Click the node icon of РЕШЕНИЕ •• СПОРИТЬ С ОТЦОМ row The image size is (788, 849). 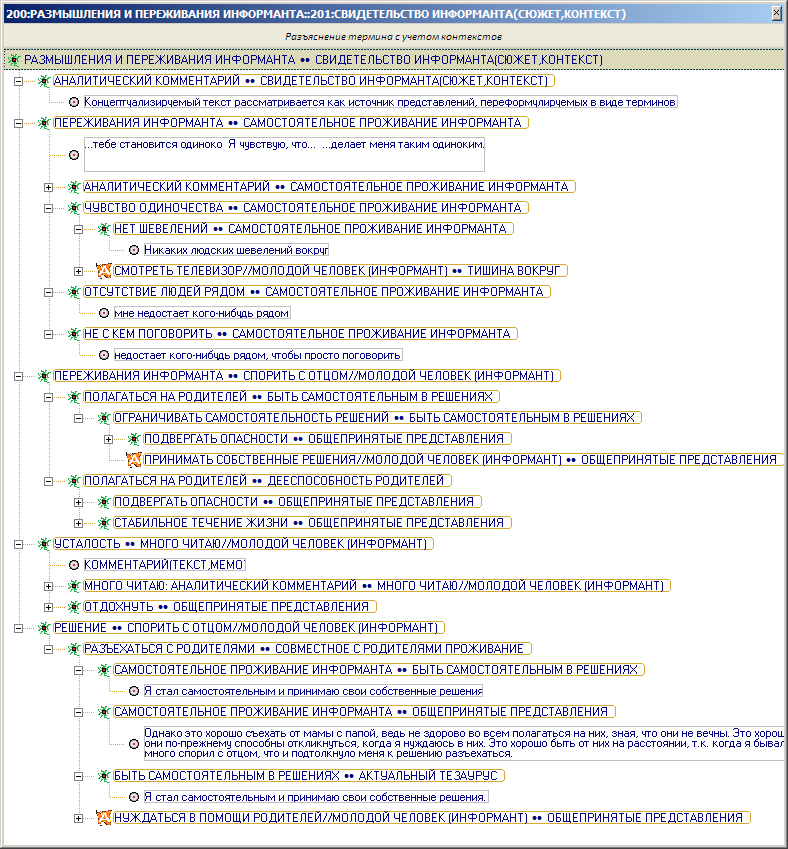[x=44, y=628]
